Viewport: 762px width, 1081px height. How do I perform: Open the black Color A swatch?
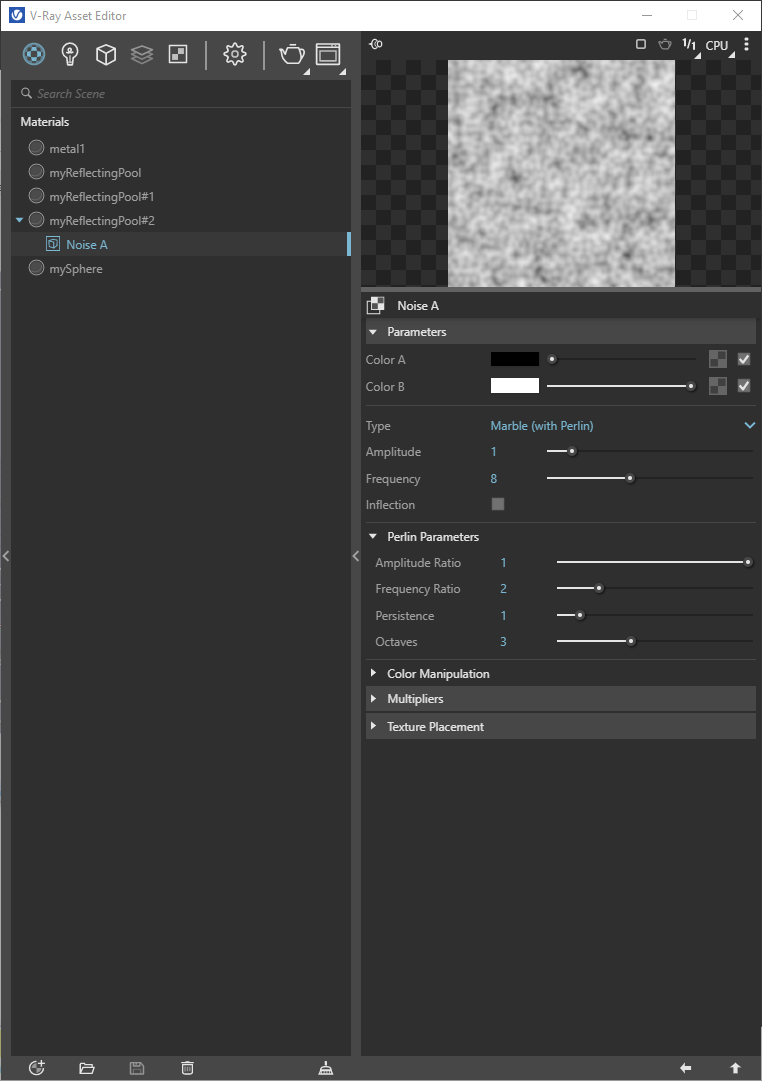514,359
